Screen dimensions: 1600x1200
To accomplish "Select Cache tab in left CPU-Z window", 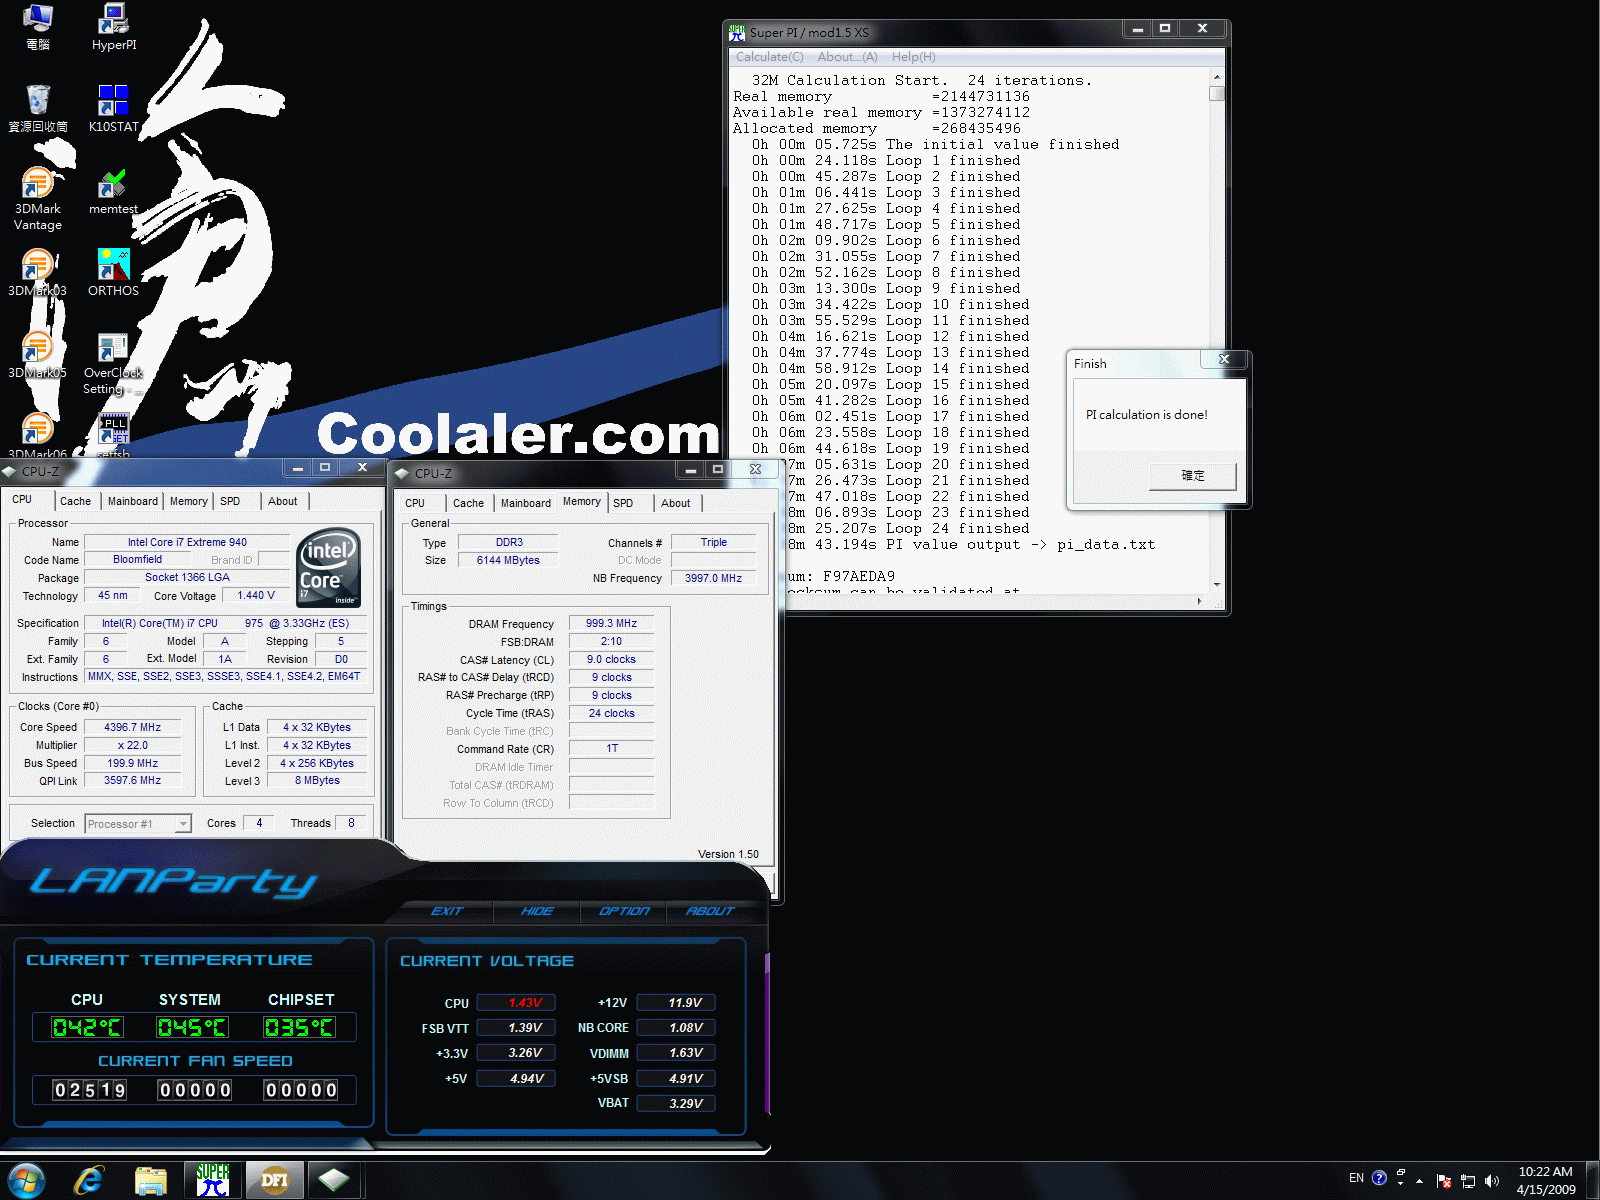I will pyautogui.click(x=75, y=501).
